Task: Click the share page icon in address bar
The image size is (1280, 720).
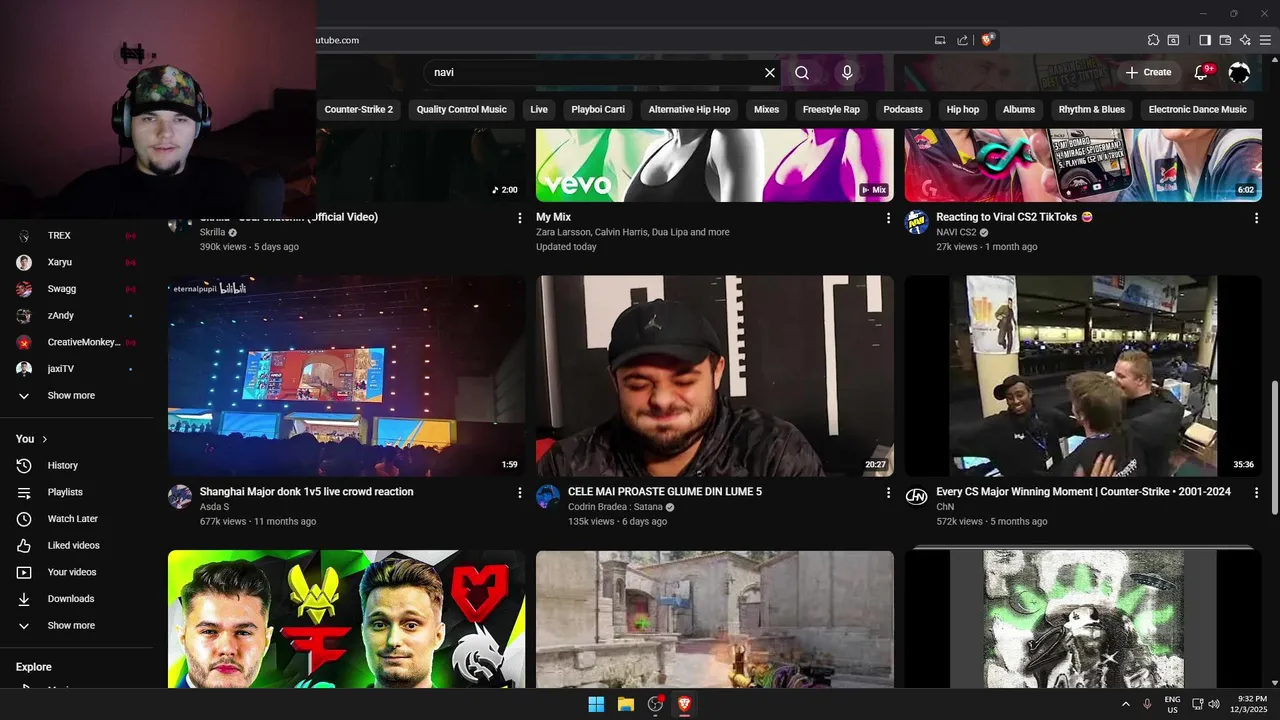Action: (x=962, y=40)
